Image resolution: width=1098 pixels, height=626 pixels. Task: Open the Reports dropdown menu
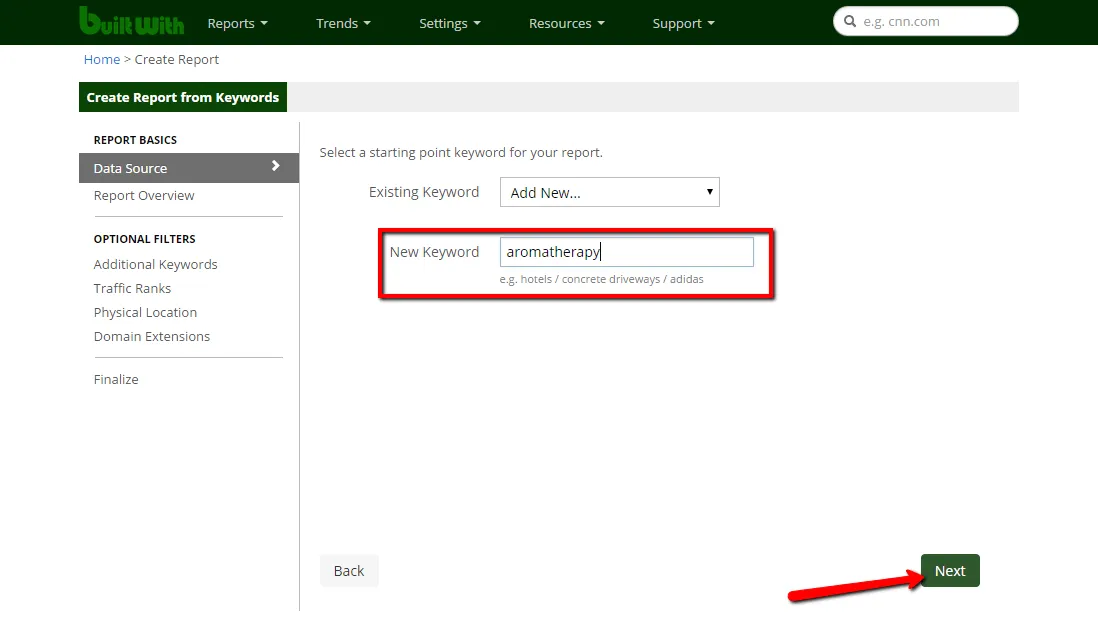coord(237,23)
